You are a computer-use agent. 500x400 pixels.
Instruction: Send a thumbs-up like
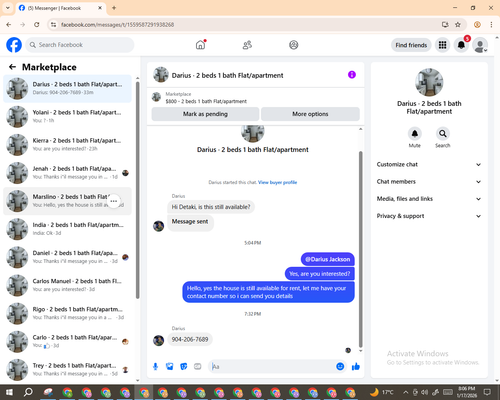coord(356,367)
